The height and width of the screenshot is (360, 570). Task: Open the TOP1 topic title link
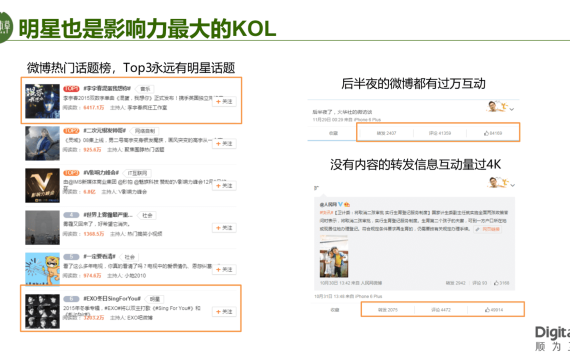tap(107, 88)
